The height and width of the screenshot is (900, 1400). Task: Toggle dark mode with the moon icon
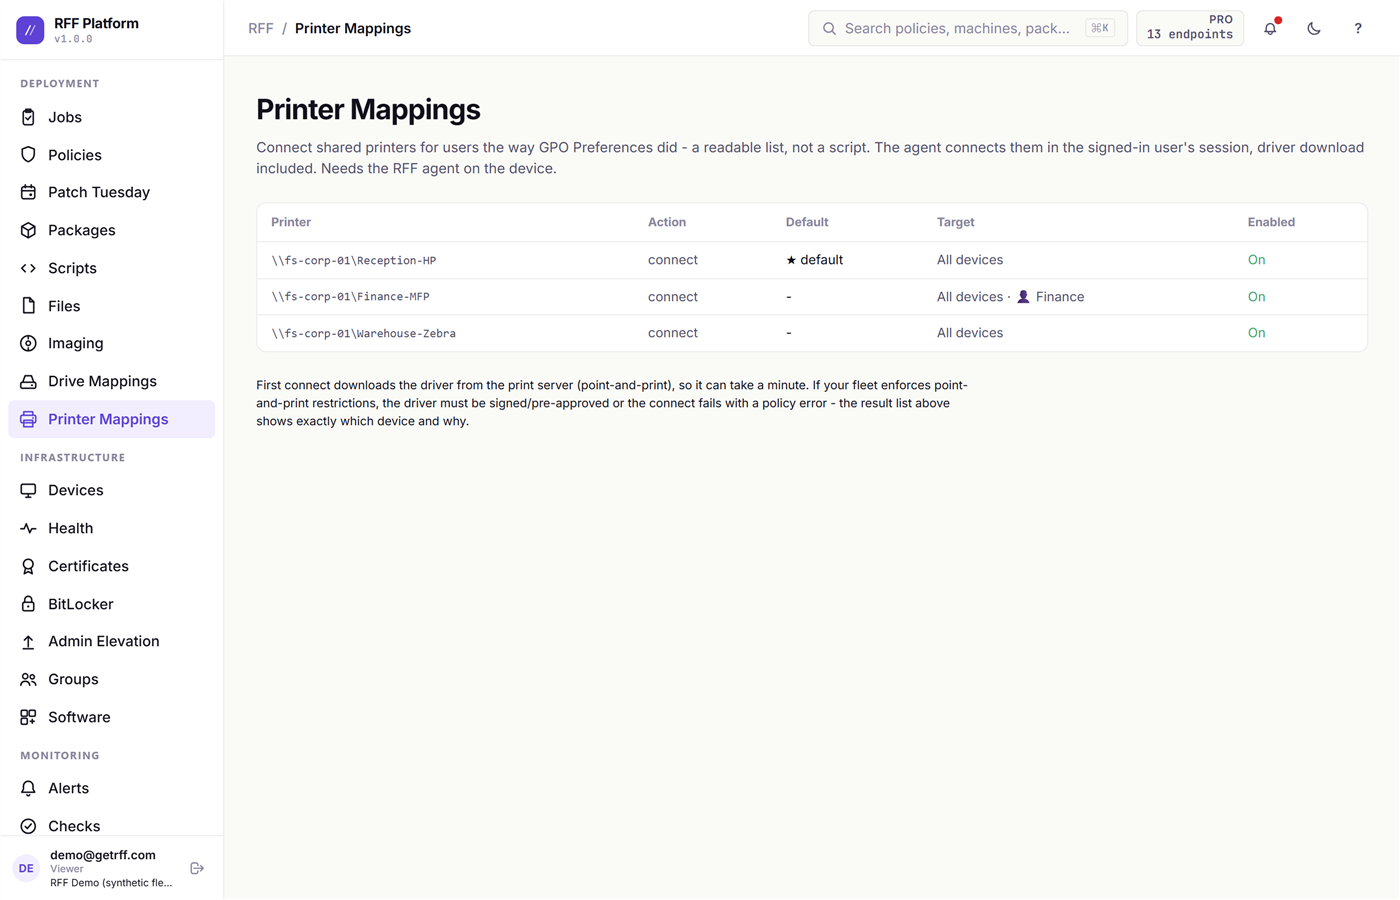click(x=1314, y=28)
